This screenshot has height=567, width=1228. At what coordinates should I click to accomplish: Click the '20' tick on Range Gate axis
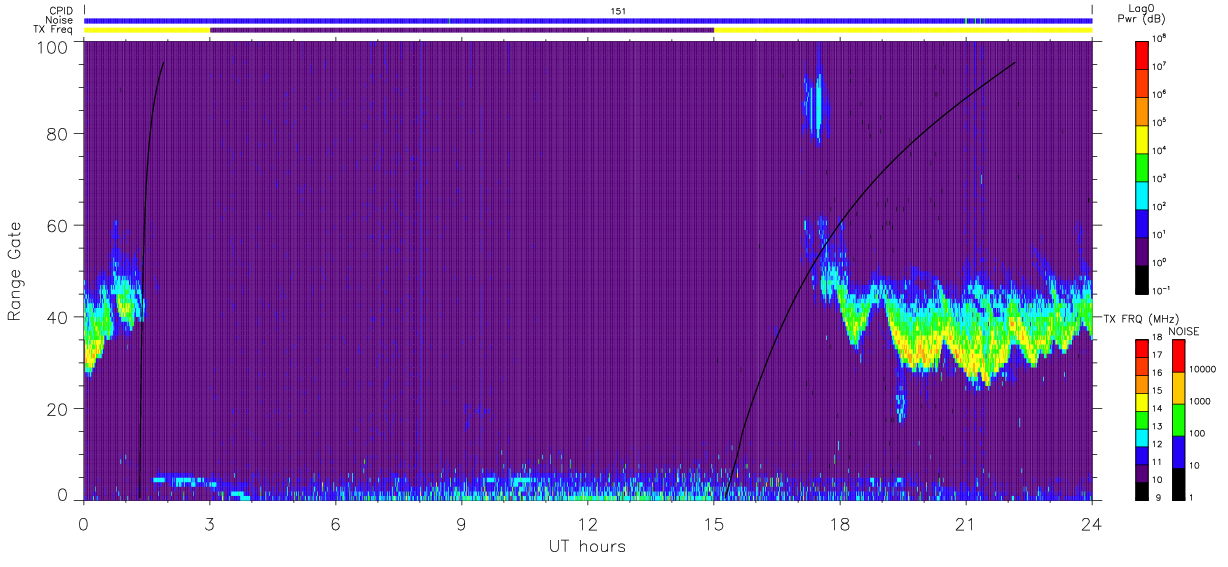pyautogui.click(x=58, y=409)
